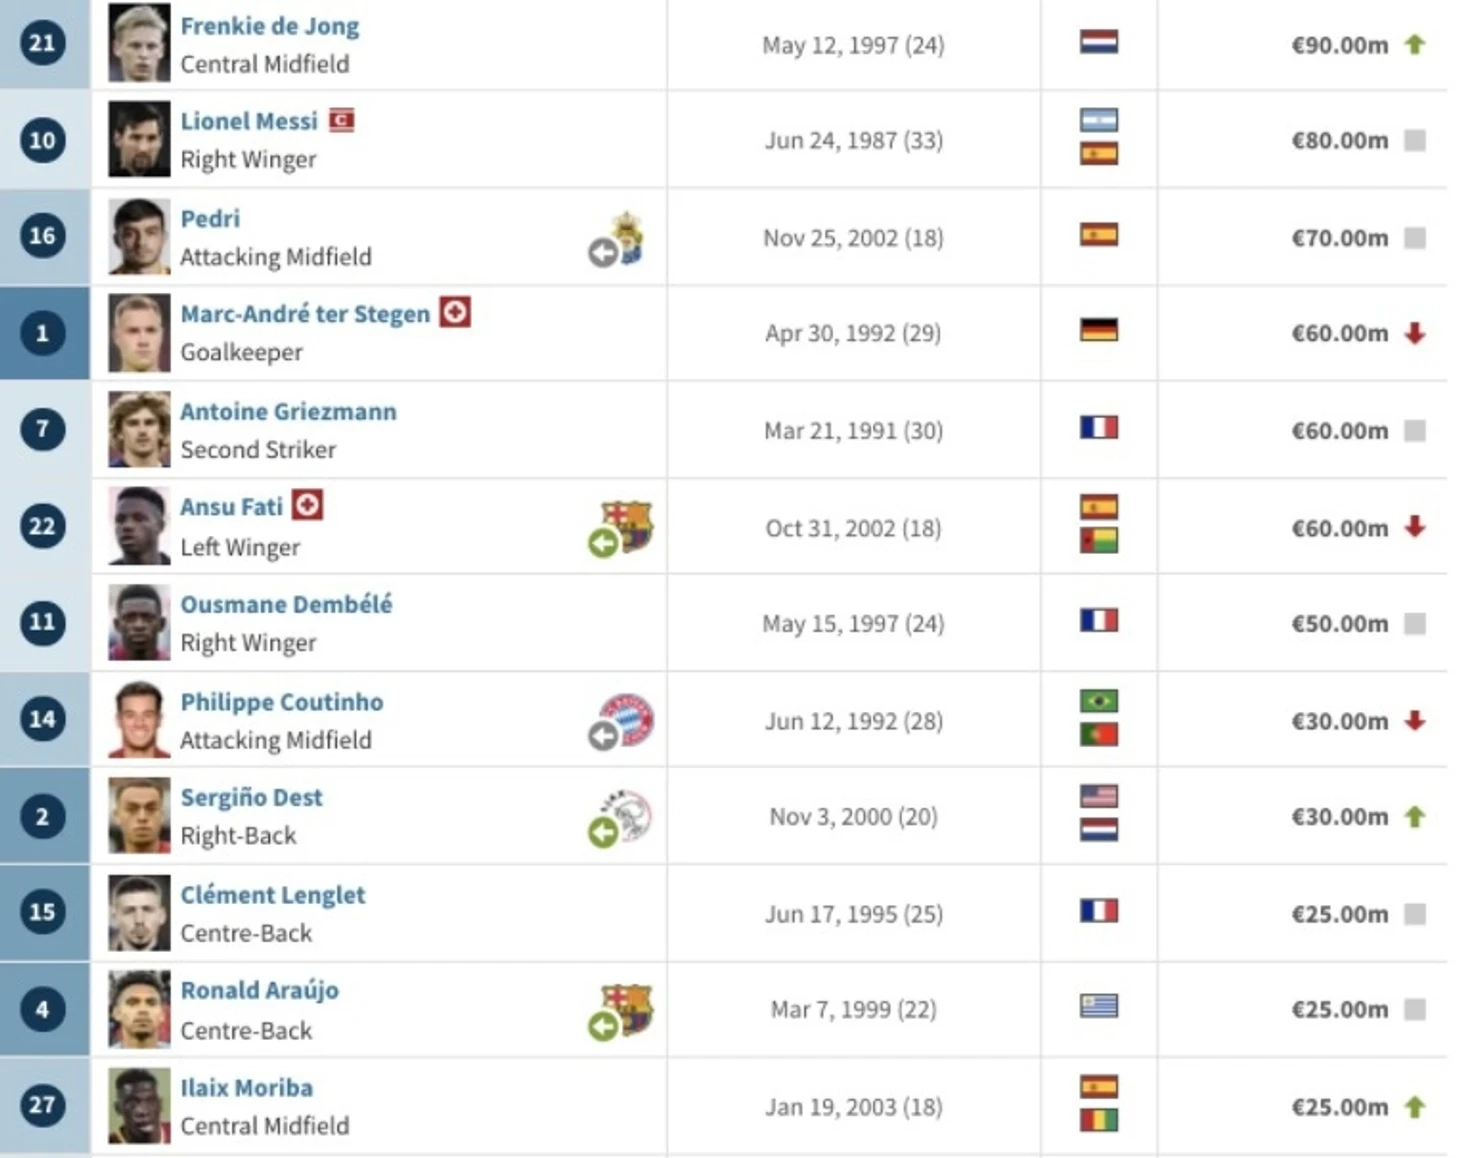Click the Barcelona crest in Ronald Araújo's row
This screenshot has width=1460, height=1158.
pyautogui.click(x=627, y=1010)
